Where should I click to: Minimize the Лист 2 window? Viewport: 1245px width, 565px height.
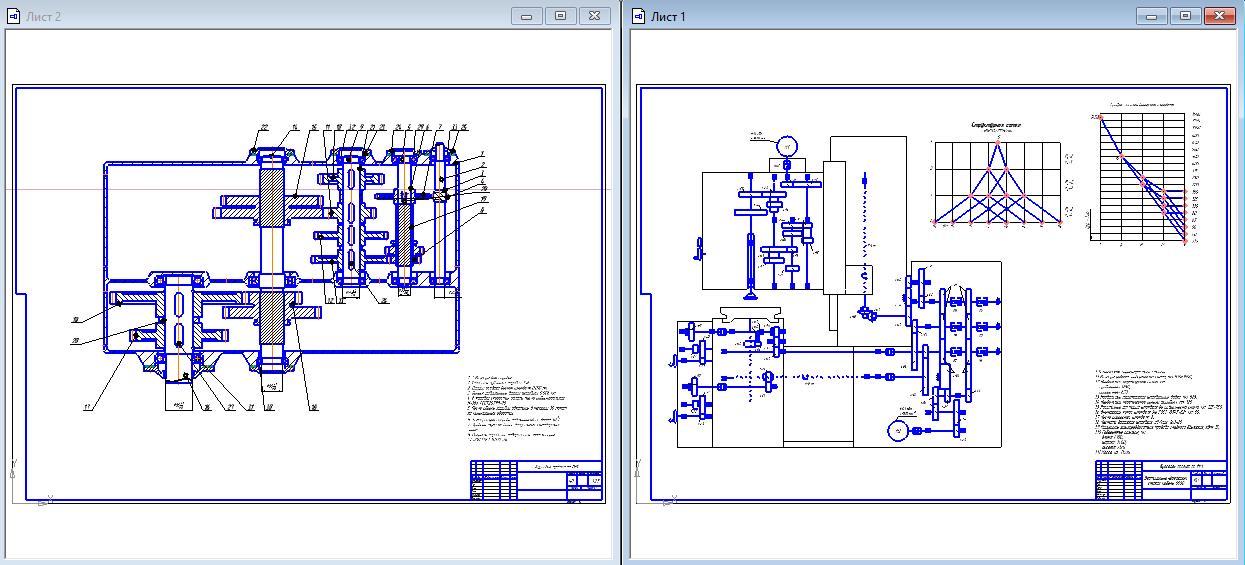526,15
